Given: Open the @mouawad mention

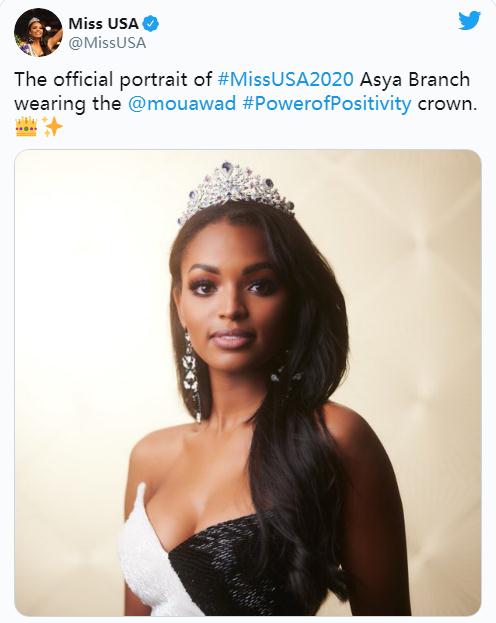Looking at the screenshot, I should 182,104.
